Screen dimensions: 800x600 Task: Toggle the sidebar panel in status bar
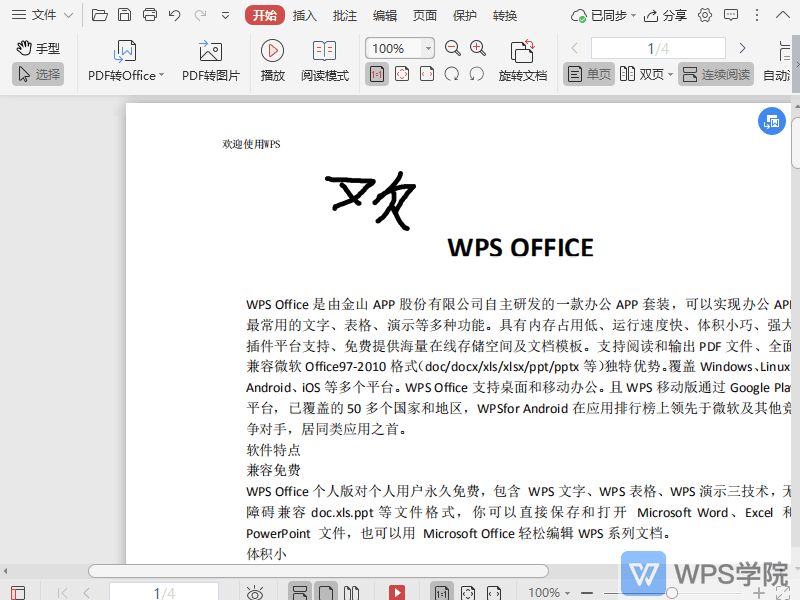(x=18, y=593)
